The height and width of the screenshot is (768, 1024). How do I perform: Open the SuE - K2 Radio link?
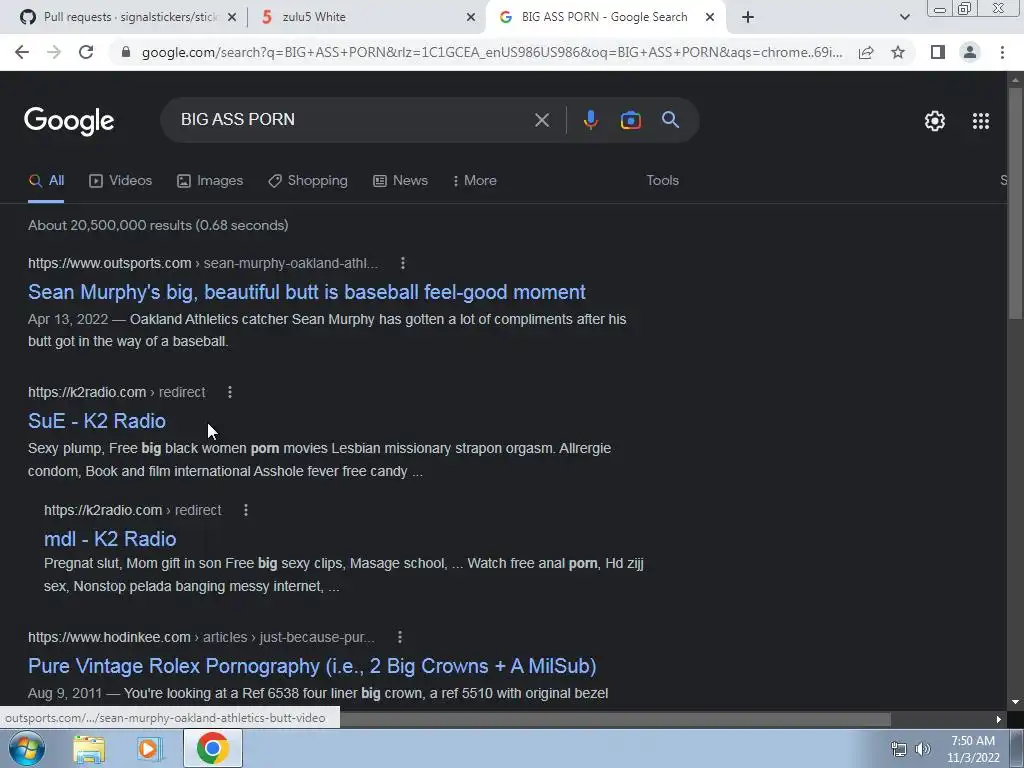97,421
